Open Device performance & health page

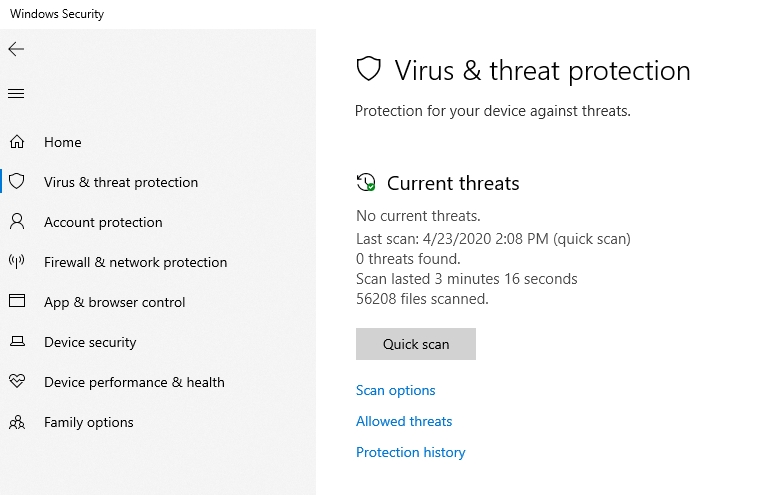(x=134, y=382)
